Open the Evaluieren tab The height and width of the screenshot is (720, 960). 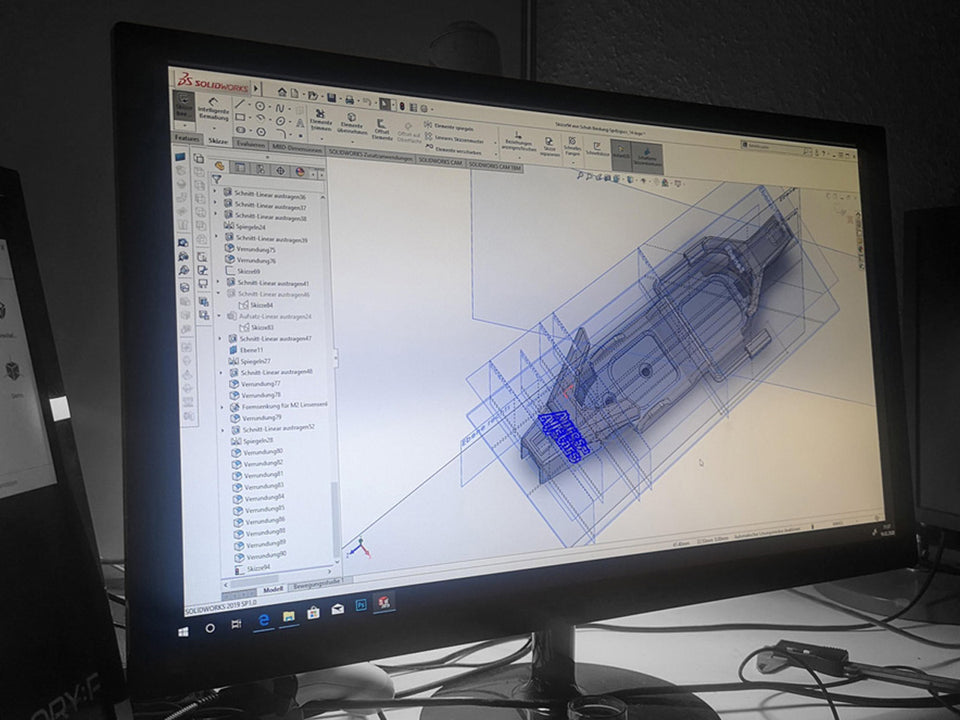(x=251, y=144)
